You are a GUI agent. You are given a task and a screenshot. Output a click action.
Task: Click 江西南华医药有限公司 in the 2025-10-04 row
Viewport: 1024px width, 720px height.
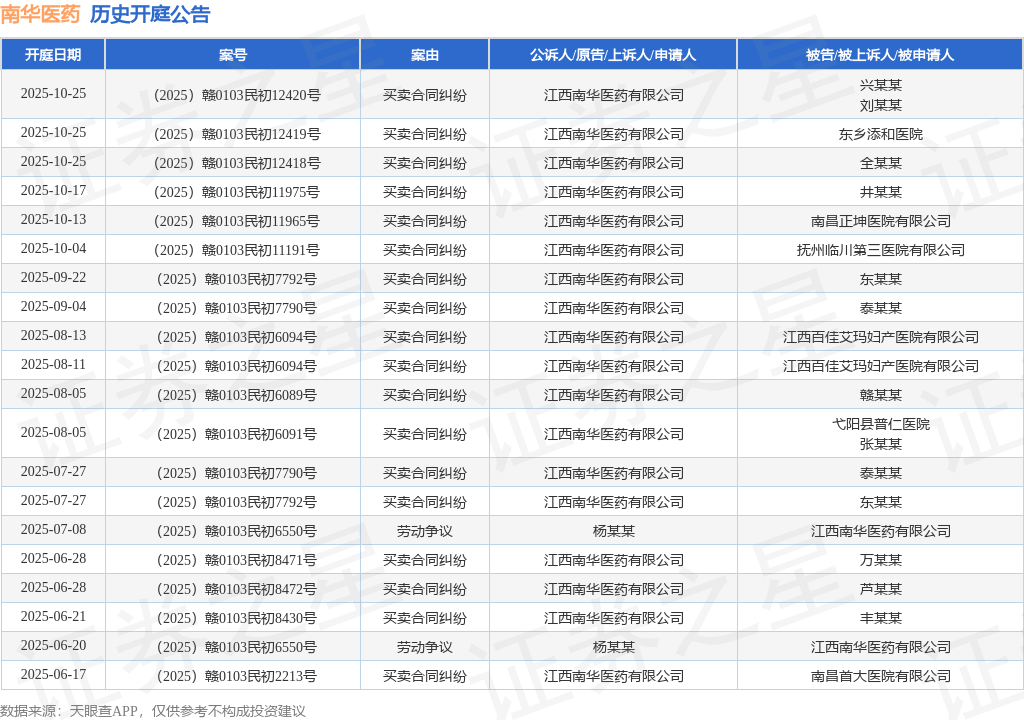tap(613, 250)
